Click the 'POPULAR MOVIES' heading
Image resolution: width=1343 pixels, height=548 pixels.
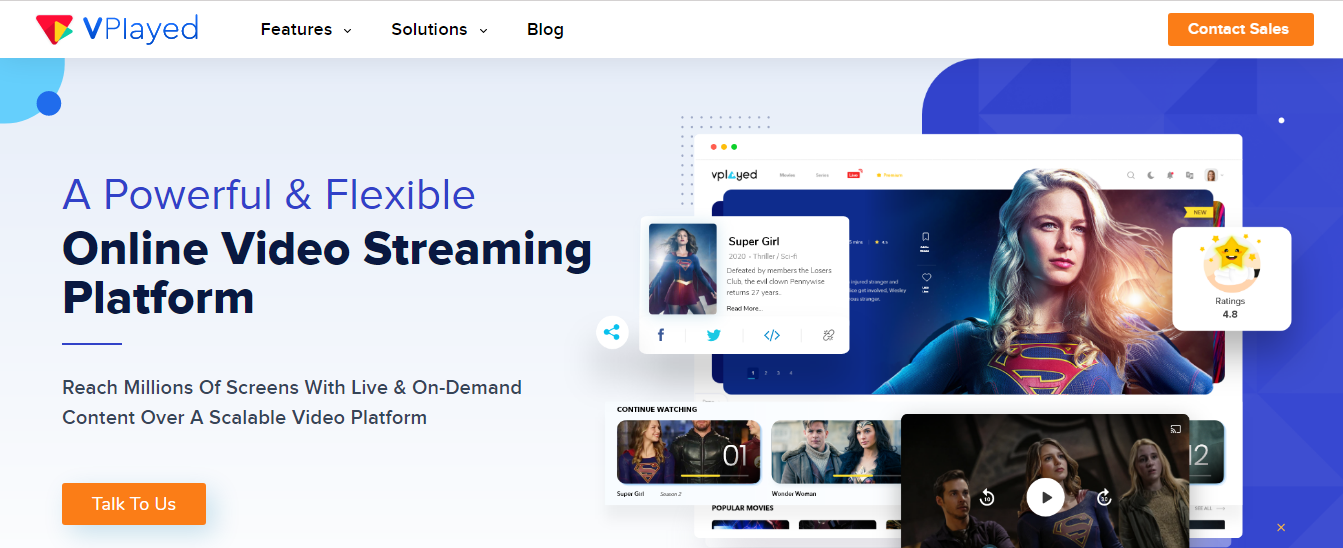(743, 508)
